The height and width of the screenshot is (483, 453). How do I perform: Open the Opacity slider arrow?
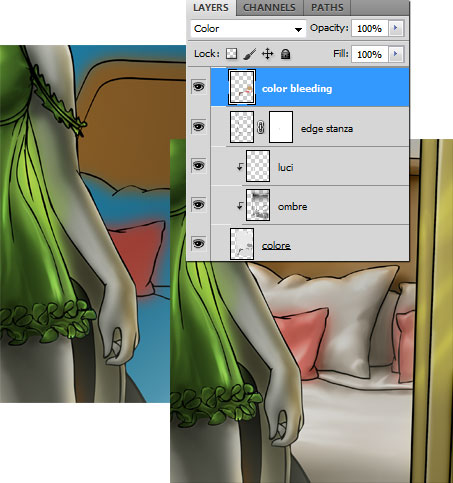point(396,28)
